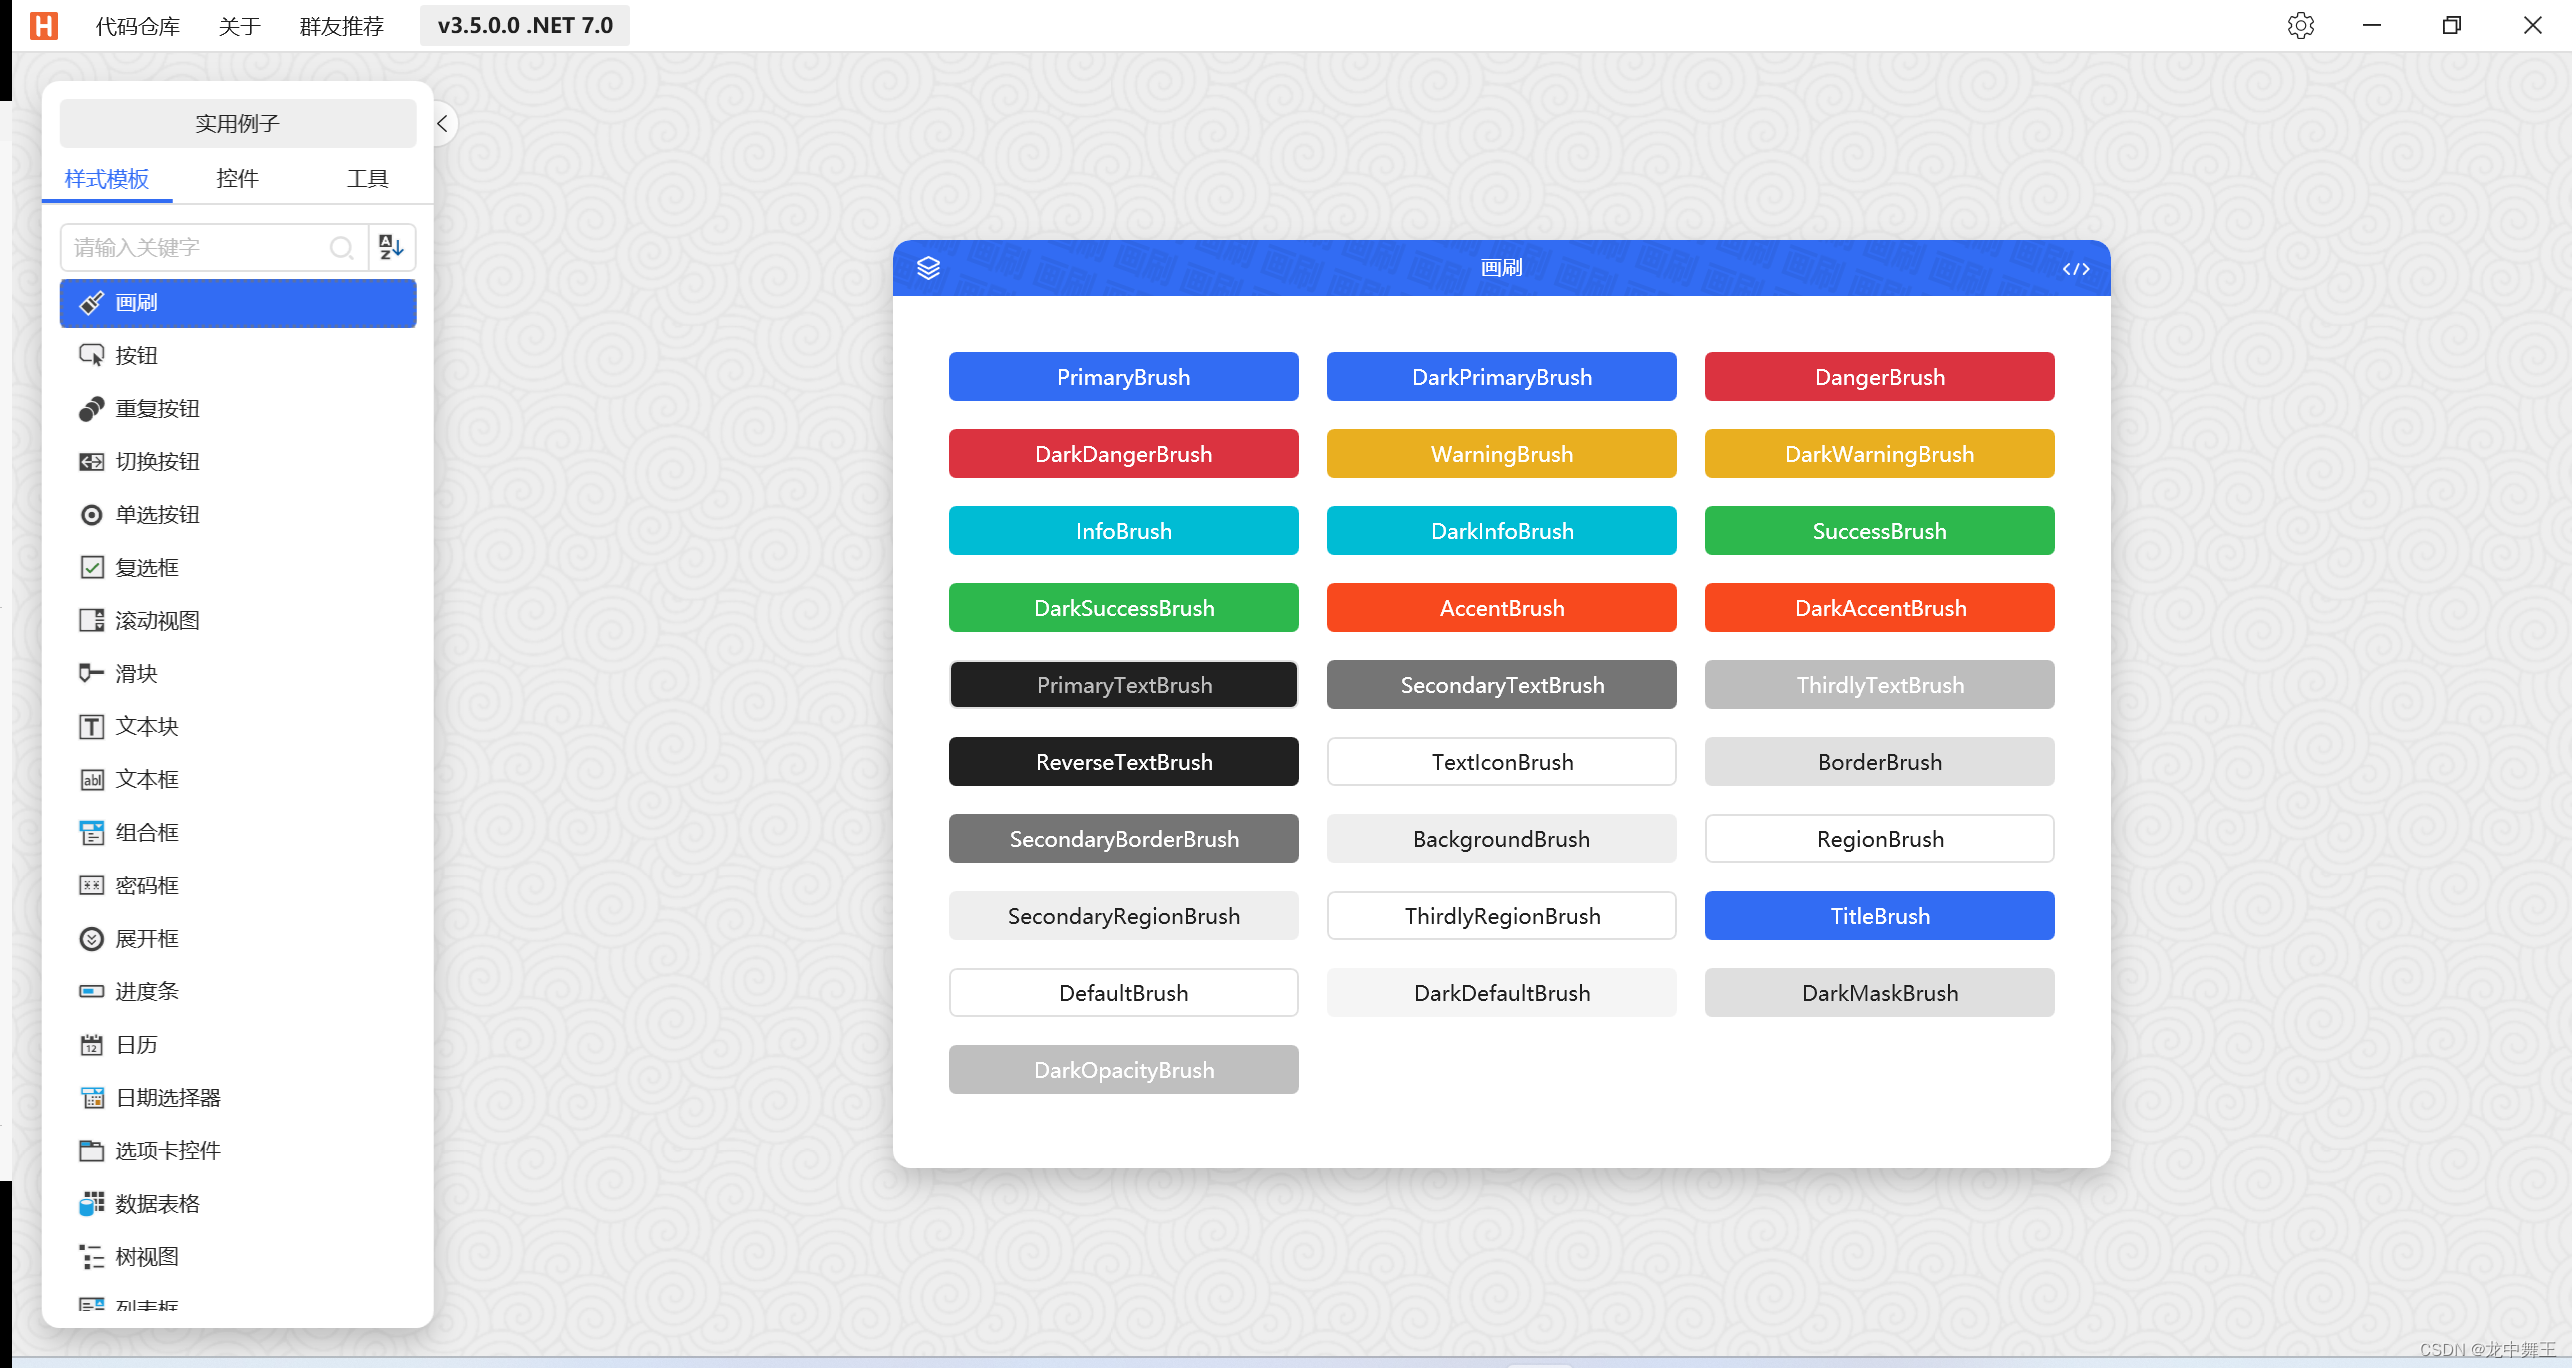Switch to the 工具 tab

(x=367, y=179)
